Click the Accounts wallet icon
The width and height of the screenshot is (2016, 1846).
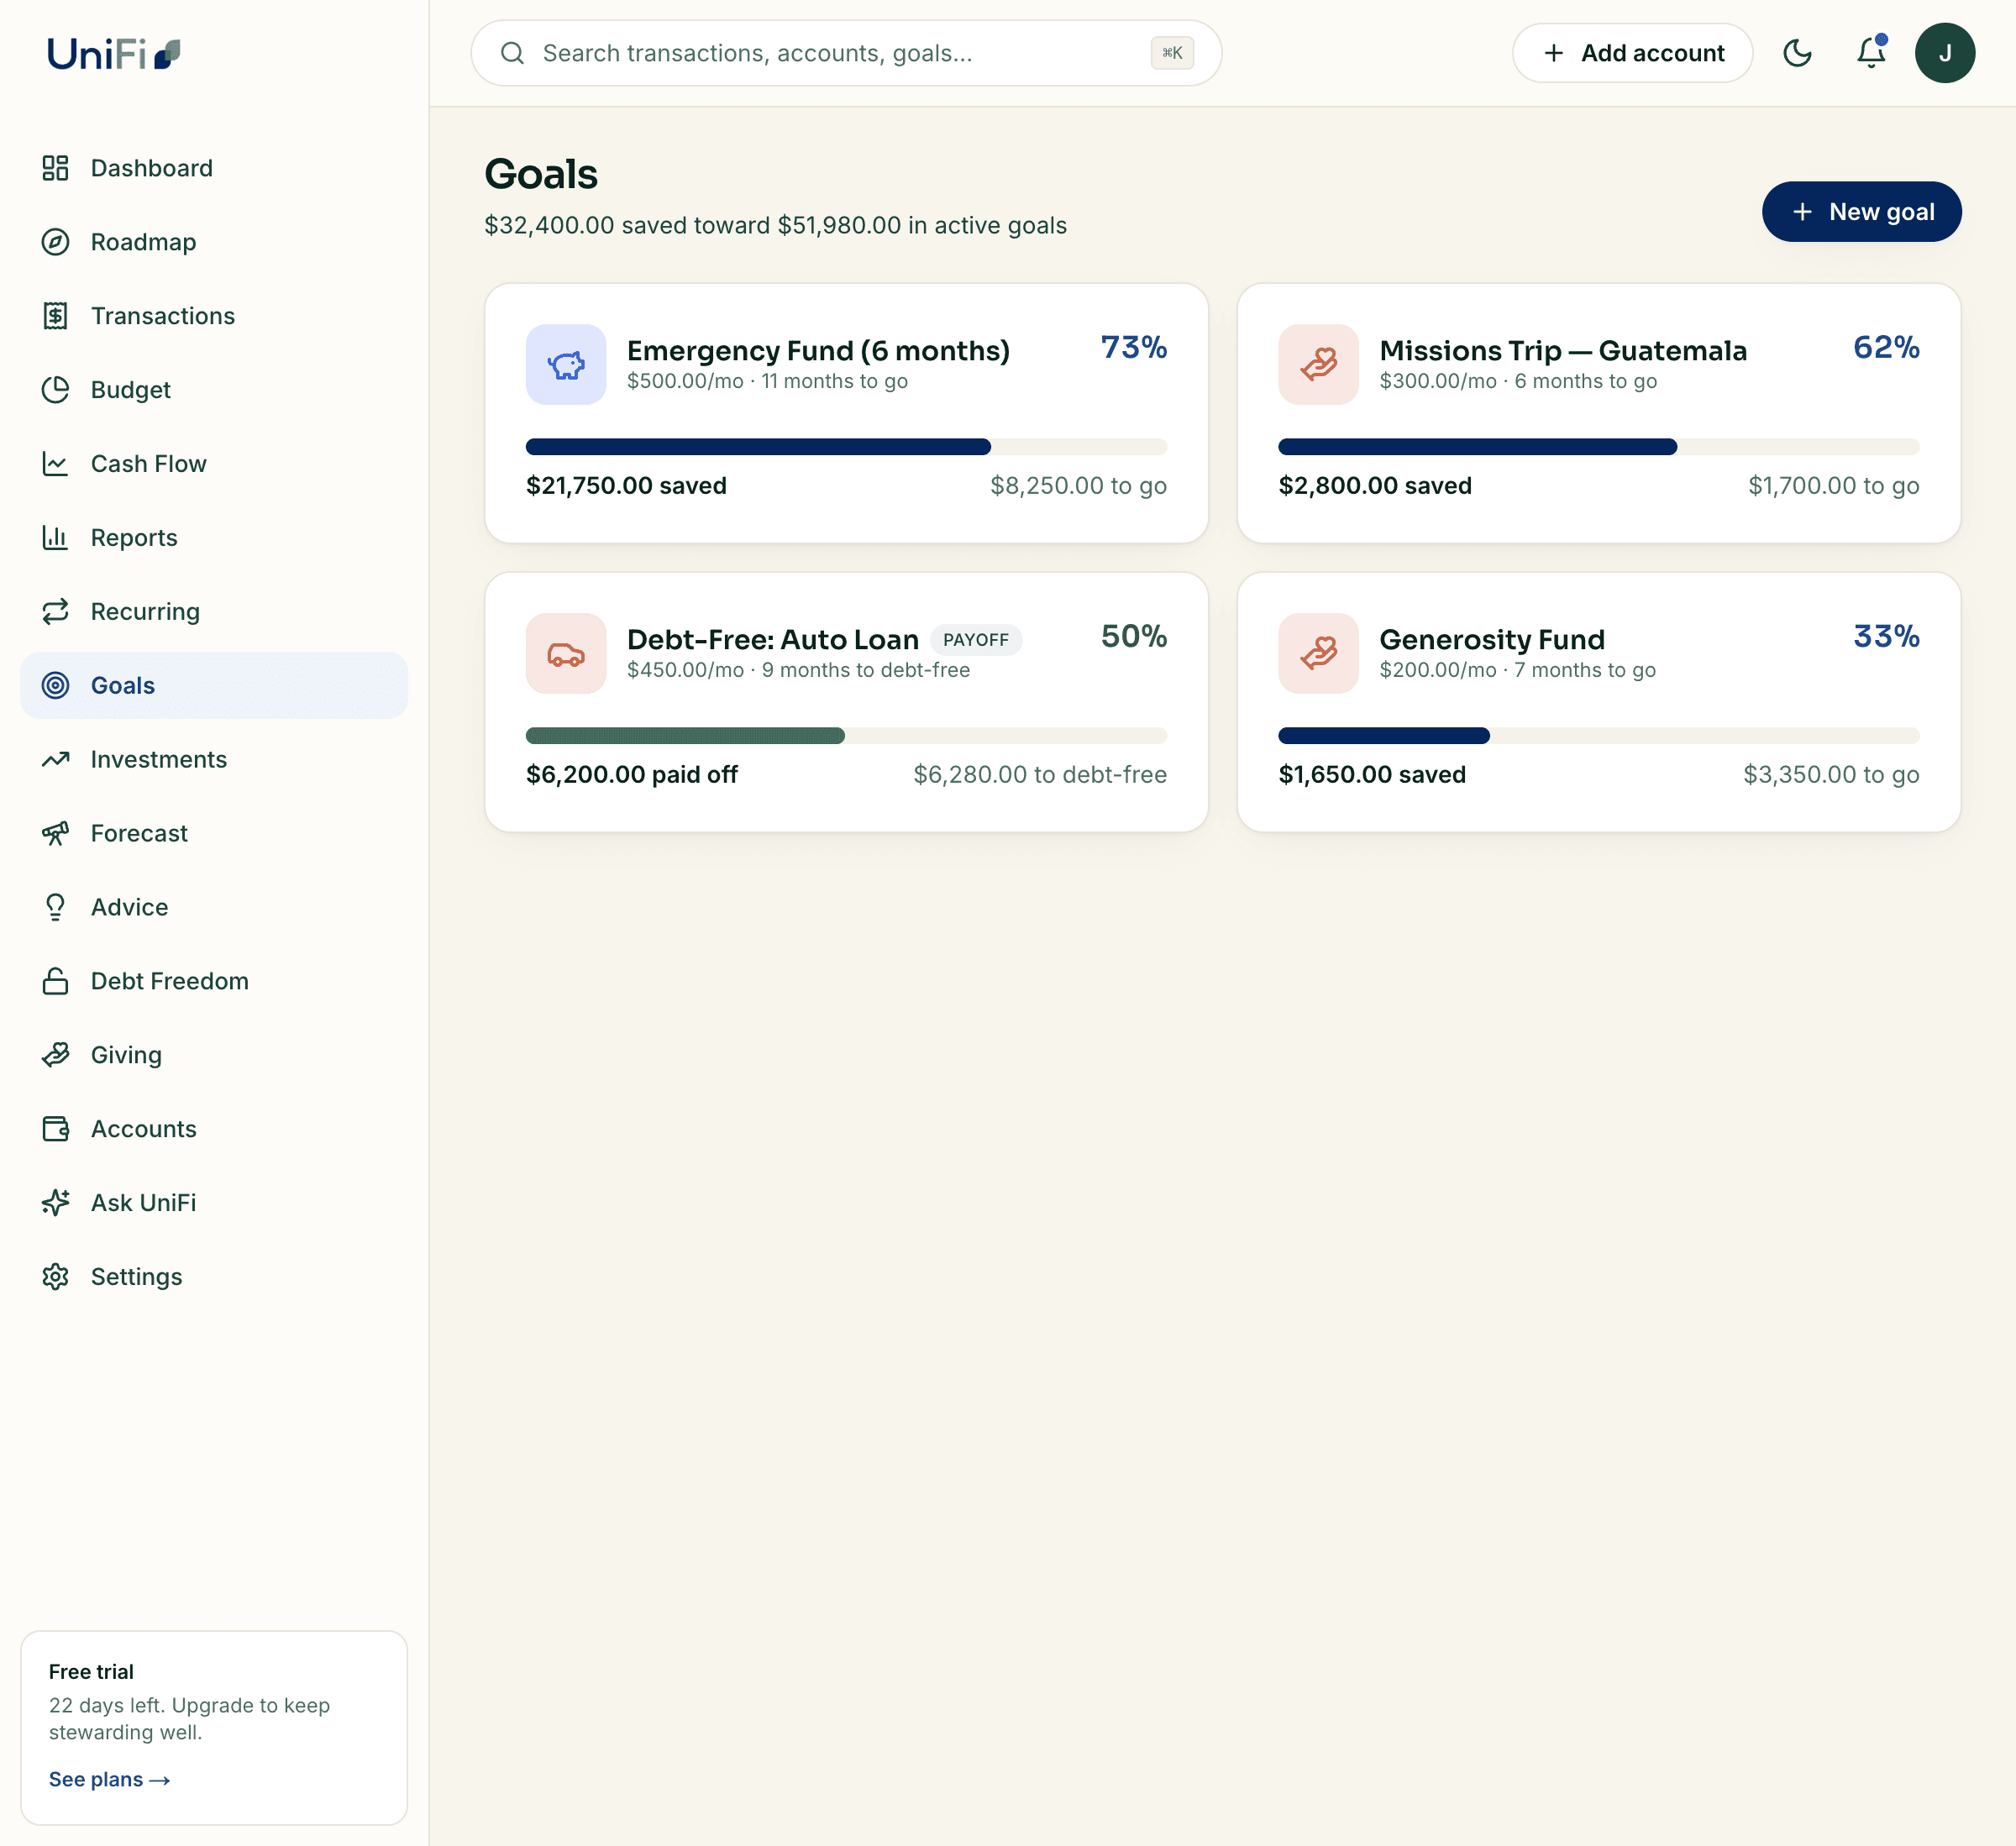click(x=55, y=1129)
